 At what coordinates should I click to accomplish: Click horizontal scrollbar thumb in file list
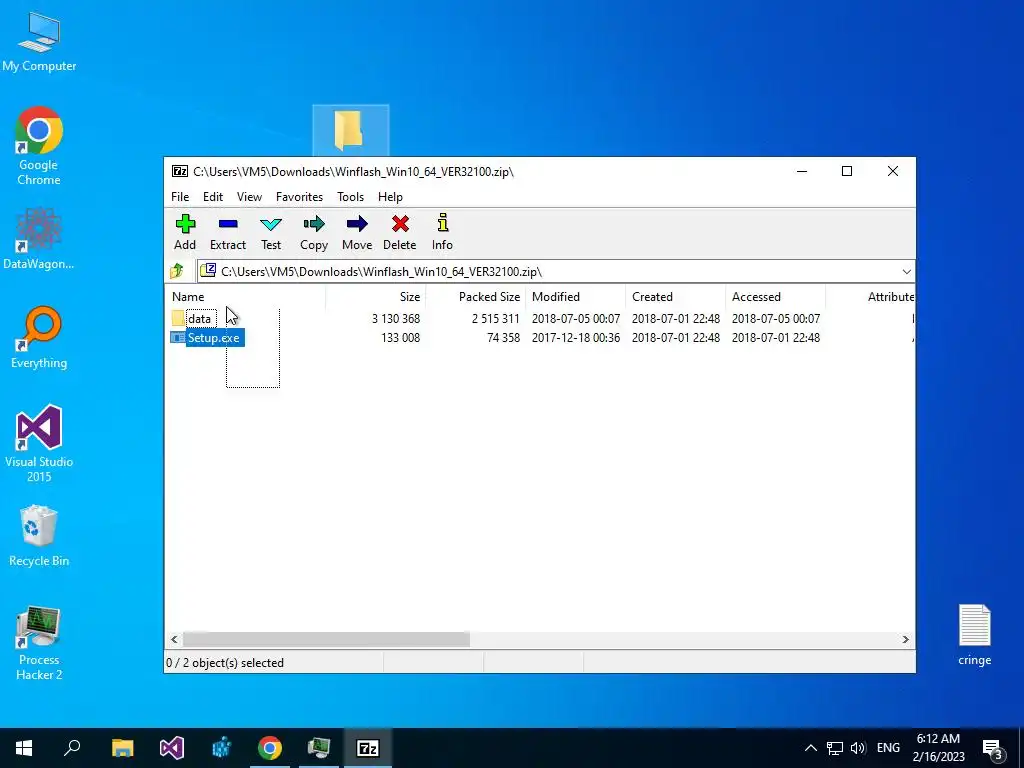[x=326, y=639]
